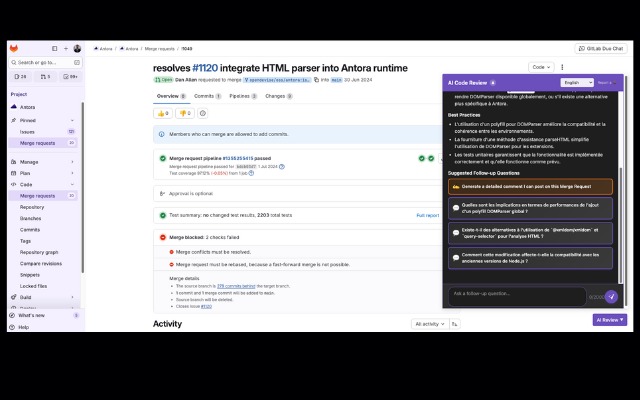Viewport: 640px width, 400px height.
Task: Open Merge requests breadcrumb link
Action: pyautogui.click(x=160, y=49)
